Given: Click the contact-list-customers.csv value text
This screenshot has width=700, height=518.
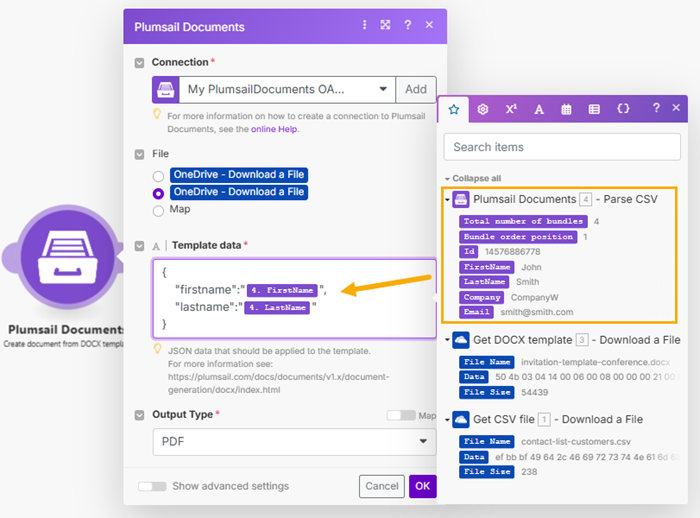Looking at the screenshot, I should (x=576, y=442).
